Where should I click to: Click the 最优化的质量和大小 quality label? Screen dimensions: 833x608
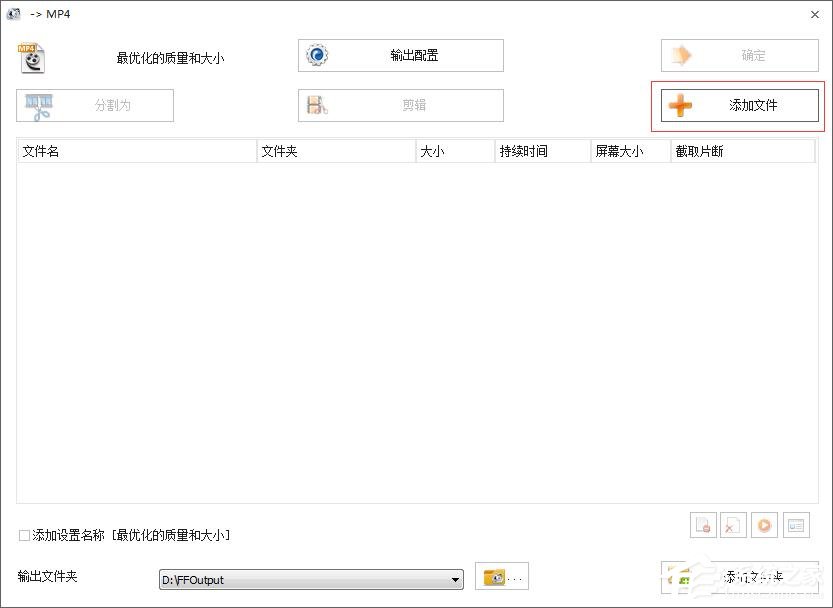click(171, 58)
